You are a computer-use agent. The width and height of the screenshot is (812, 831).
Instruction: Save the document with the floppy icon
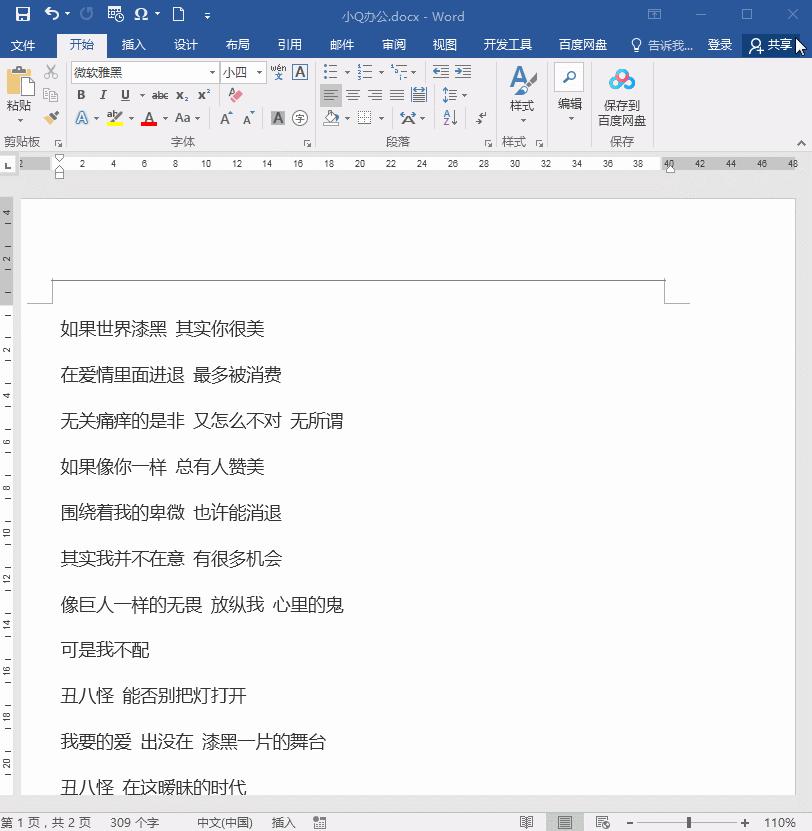[22, 14]
